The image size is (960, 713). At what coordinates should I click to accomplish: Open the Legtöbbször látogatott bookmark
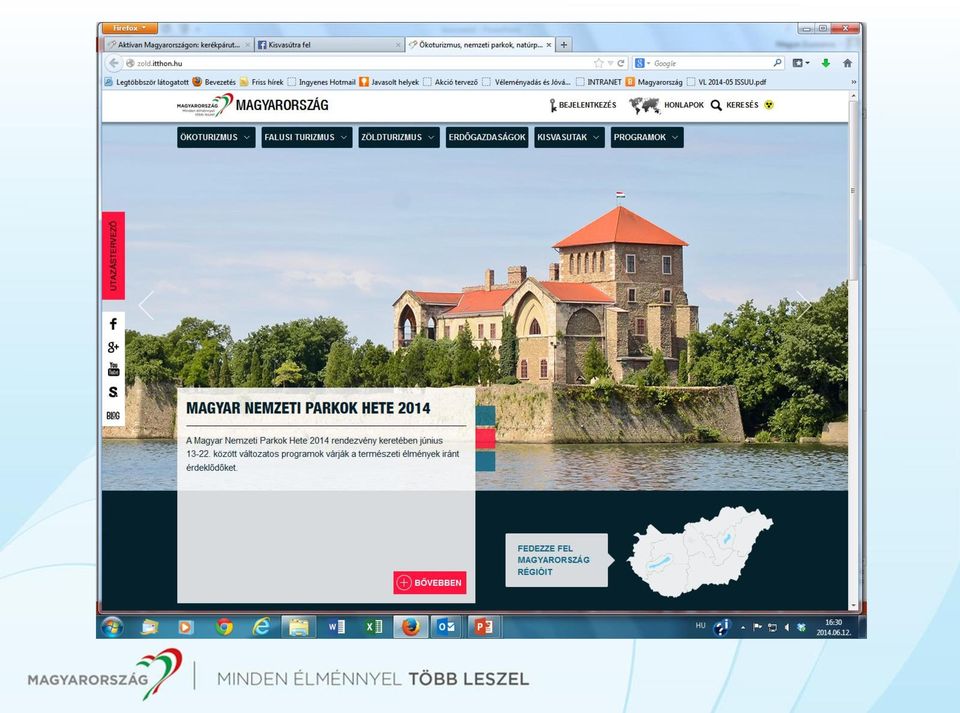coord(146,82)
